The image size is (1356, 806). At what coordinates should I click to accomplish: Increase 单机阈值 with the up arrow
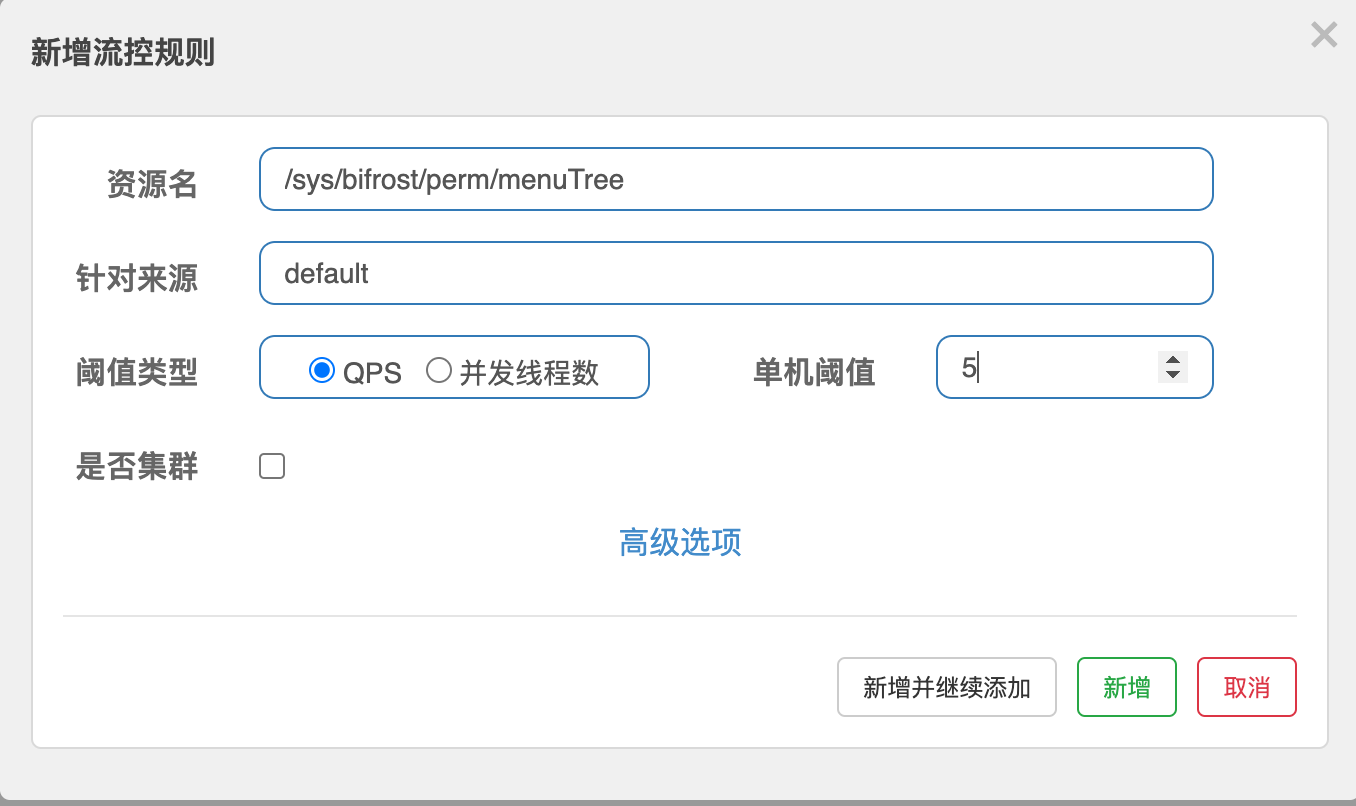coord(1172,360)
